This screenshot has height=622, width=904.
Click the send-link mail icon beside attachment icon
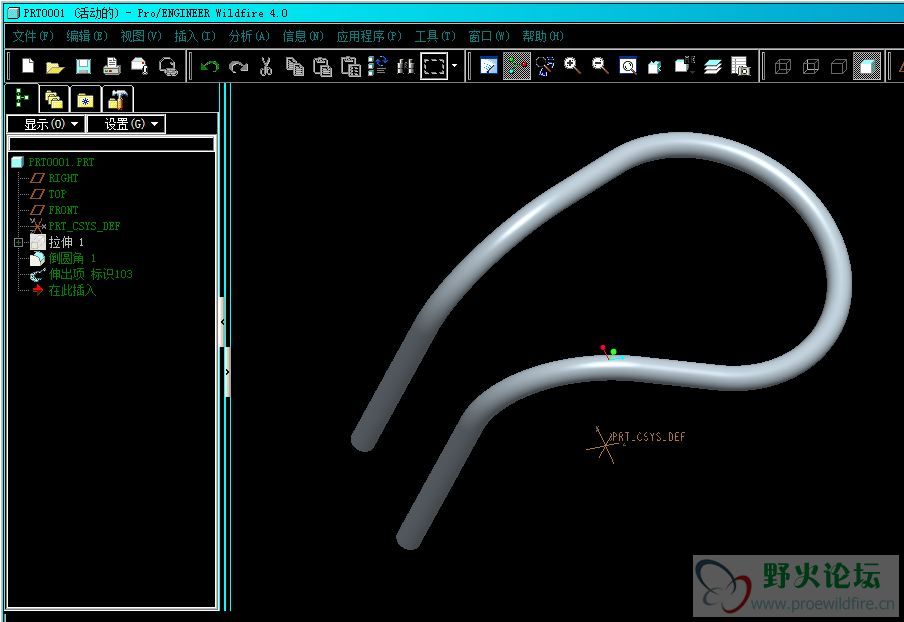(x=168, y=66)
